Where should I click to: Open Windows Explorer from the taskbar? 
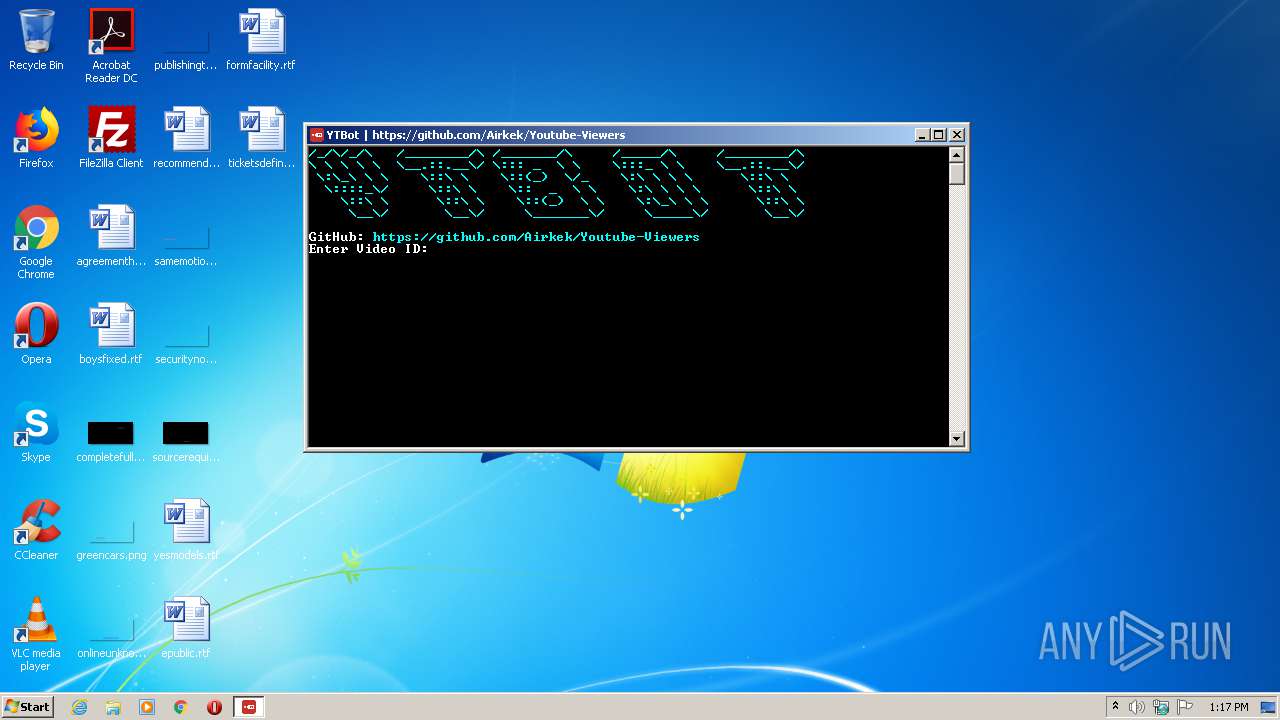[x=113, y=707]
